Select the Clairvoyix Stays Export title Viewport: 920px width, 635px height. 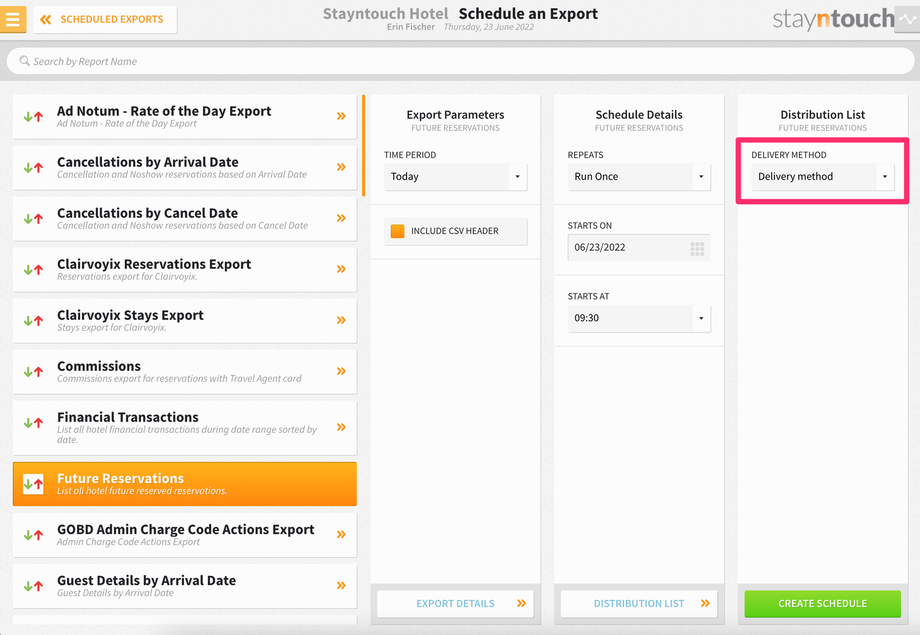click(130, 315)
